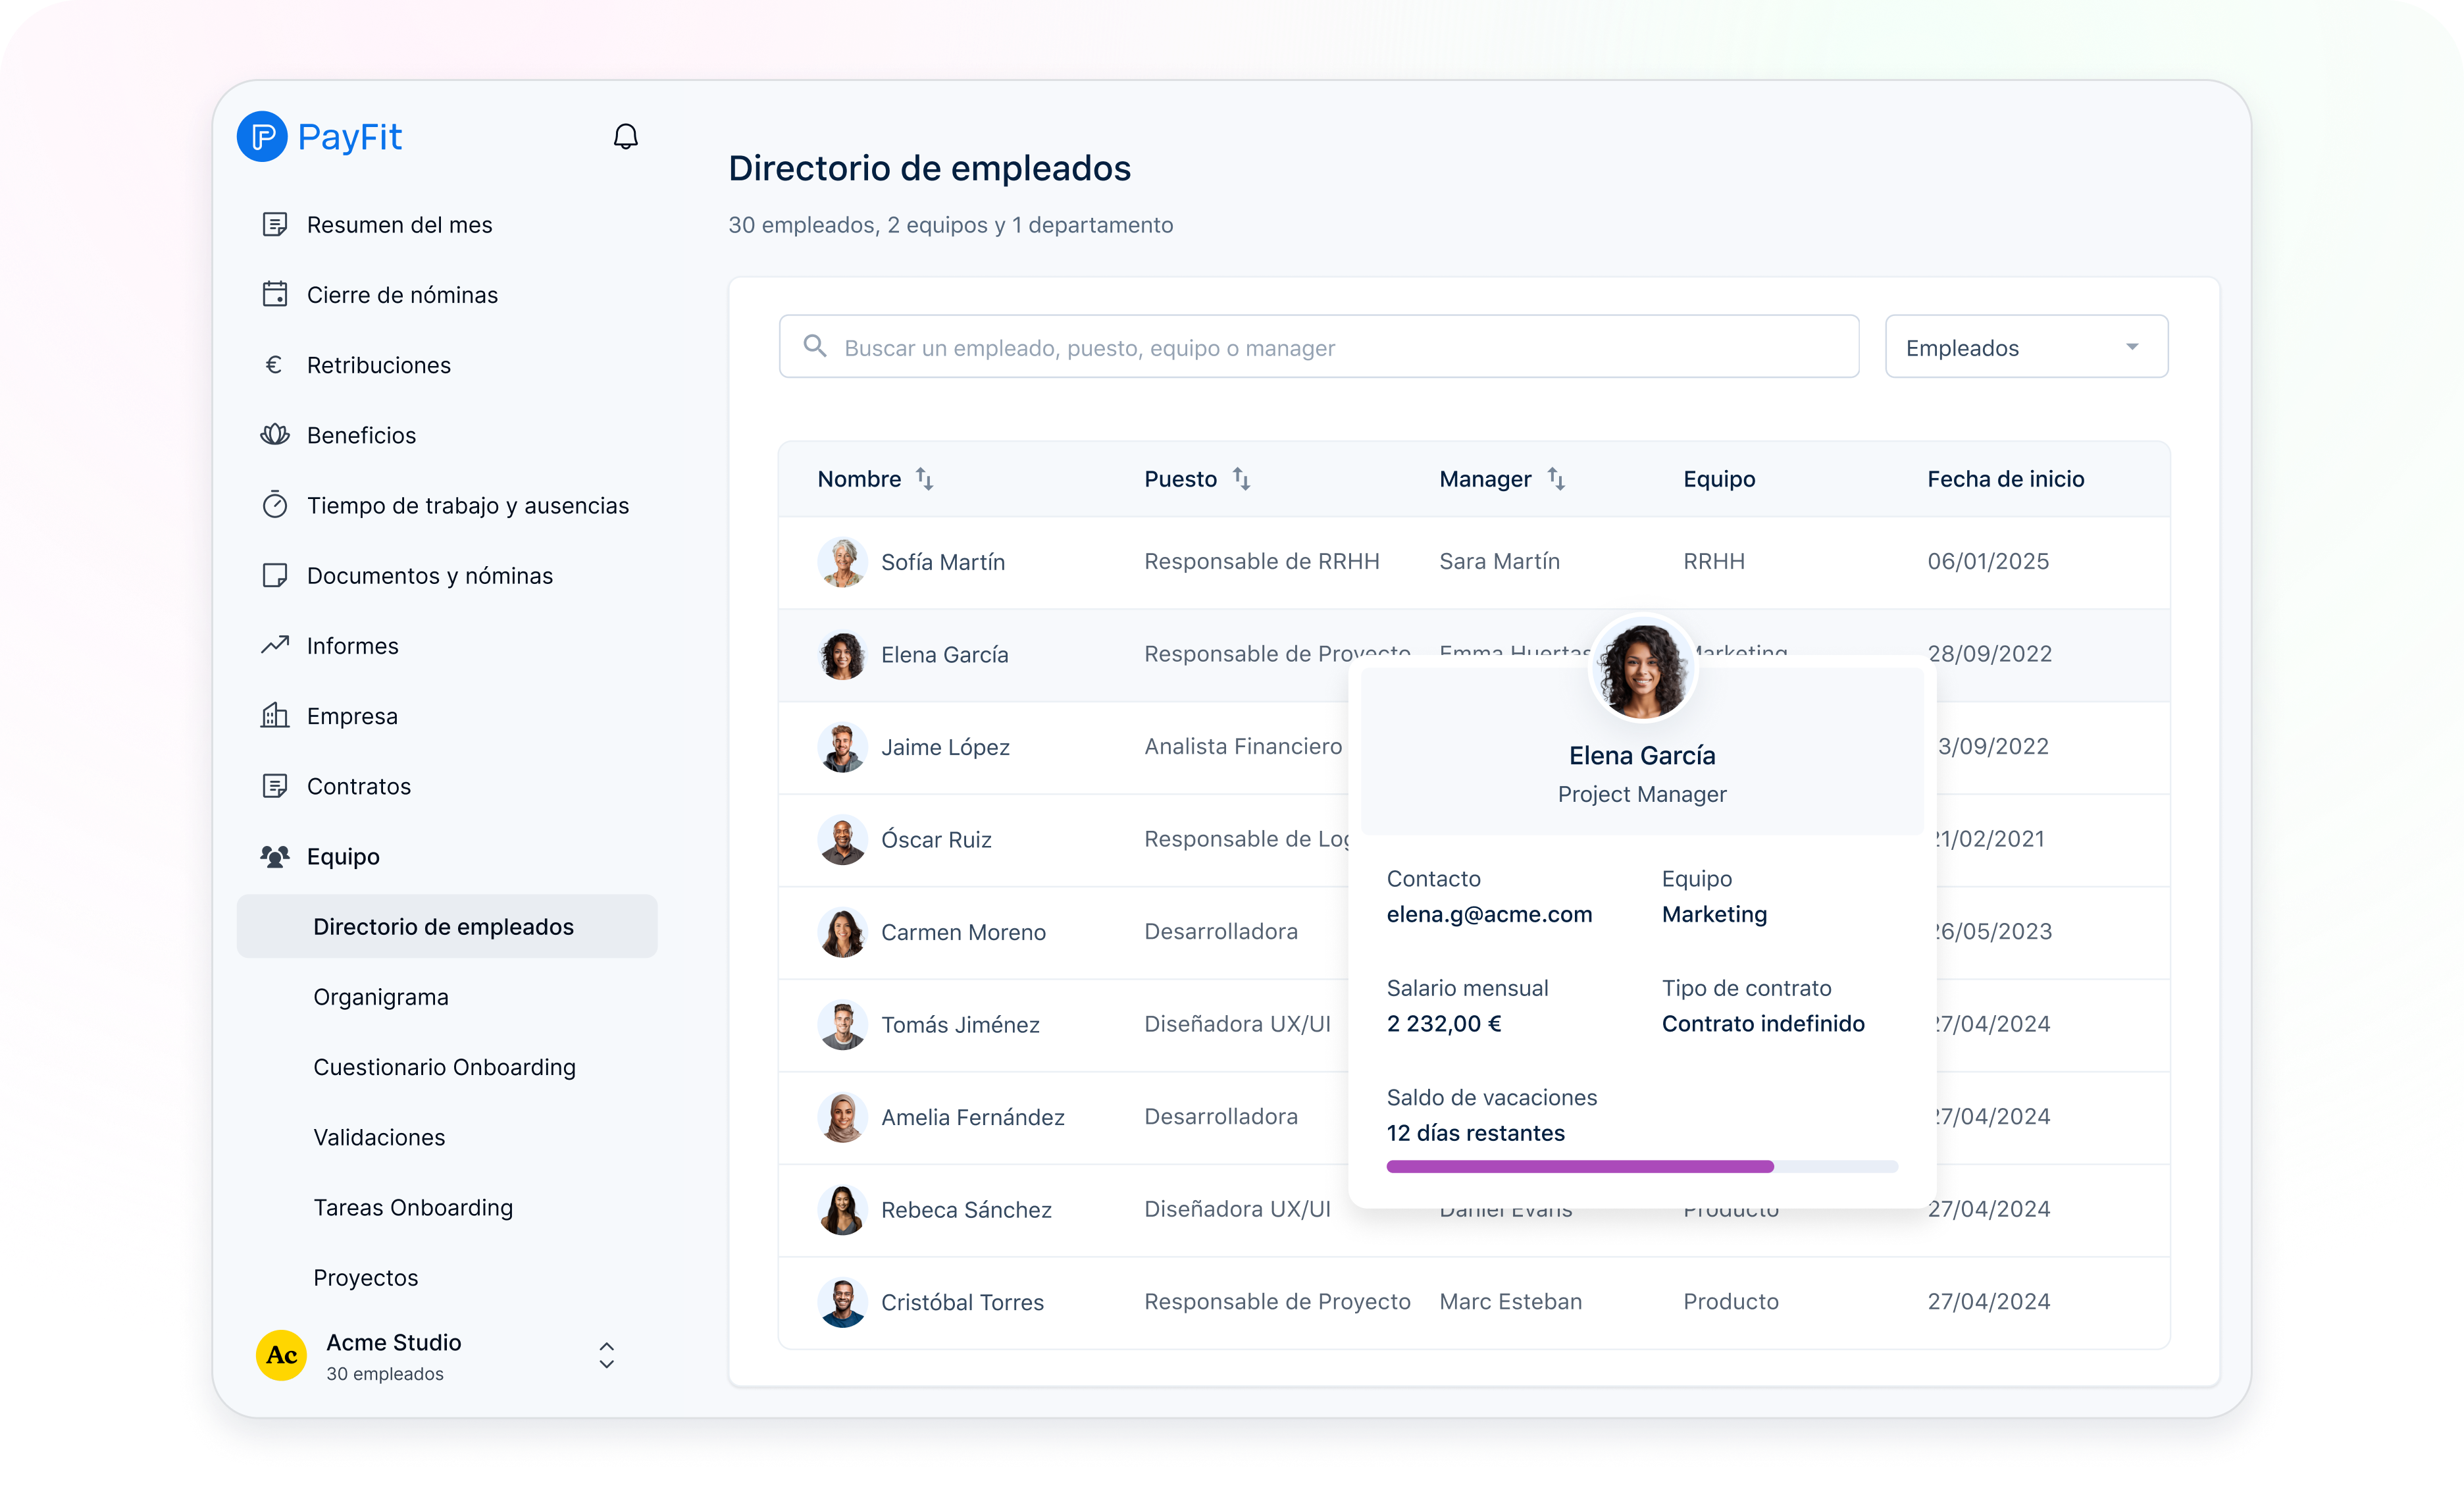Select the Tiempo de trabajo clock icon
2464x1501 pixels.
[276, 505]
